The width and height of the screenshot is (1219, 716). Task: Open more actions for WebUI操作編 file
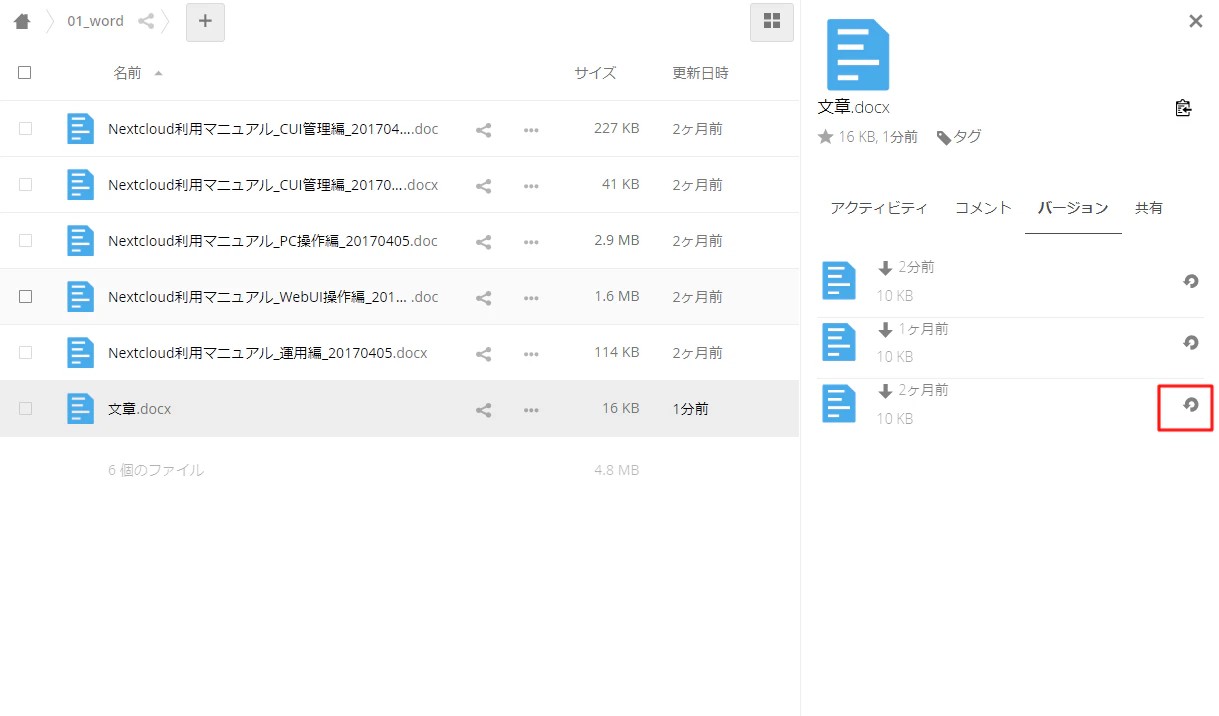pyautogui.click(x=531, y=297)
